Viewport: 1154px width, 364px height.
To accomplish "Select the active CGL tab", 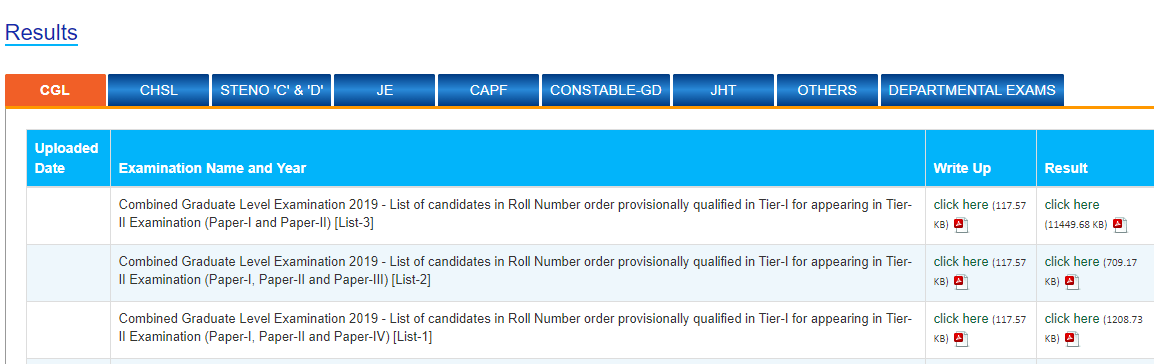I will click(x=55, y=90).
